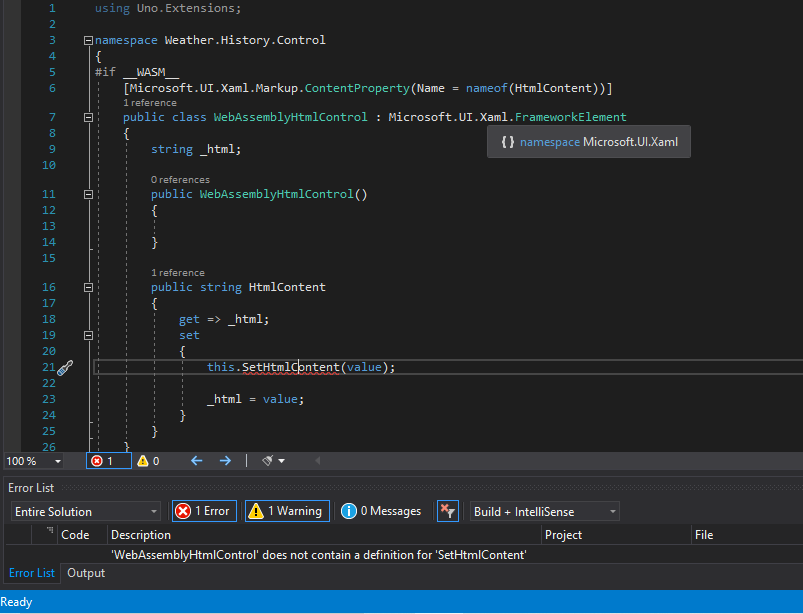803x614 pixels.
Task: Click the clear messages broom icon
Action: coord(266,461)
